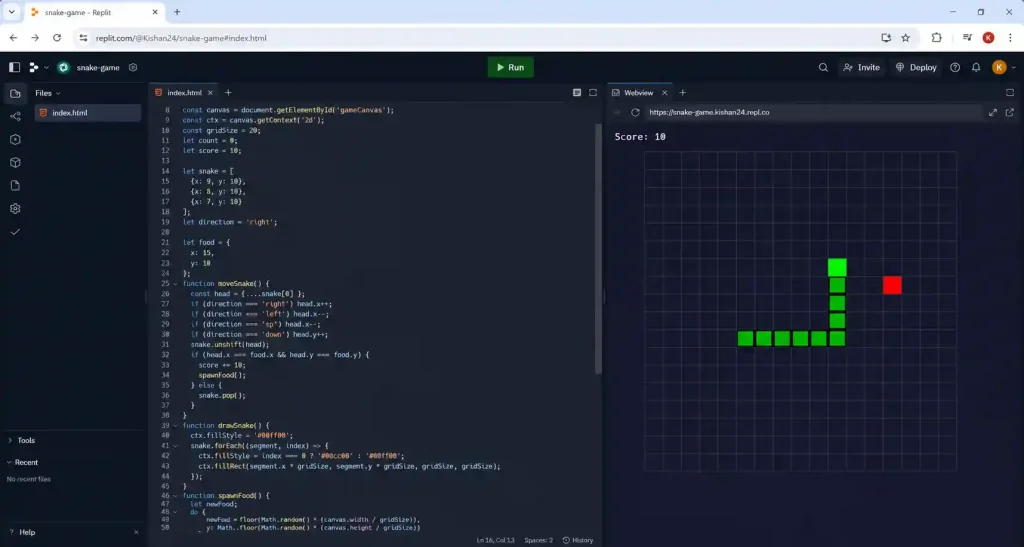
Task: Click Spaces: 2 indentation setting
Action: (538, 540)
